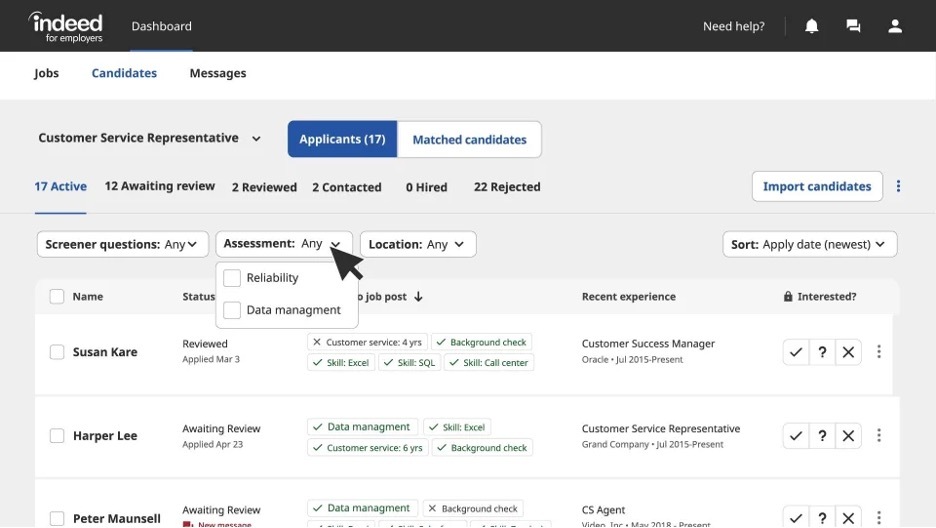Open Harper Lee's row options menu

879,435
